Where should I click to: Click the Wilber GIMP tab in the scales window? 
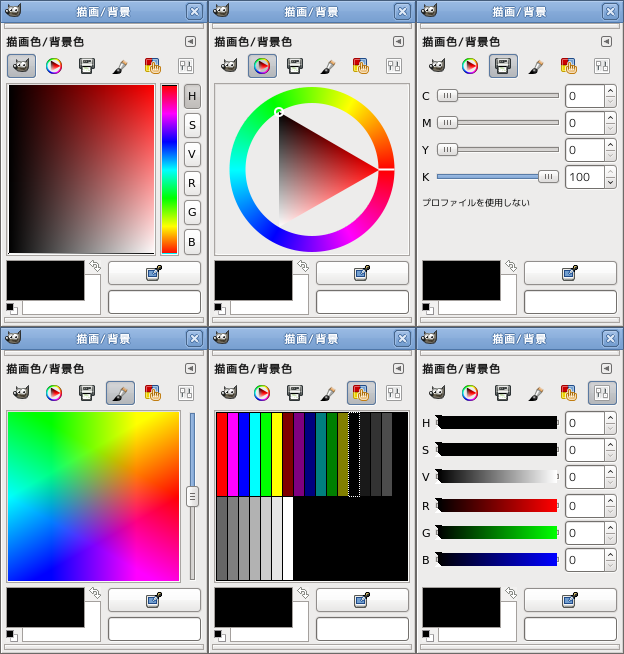click(x=437, y=393)
